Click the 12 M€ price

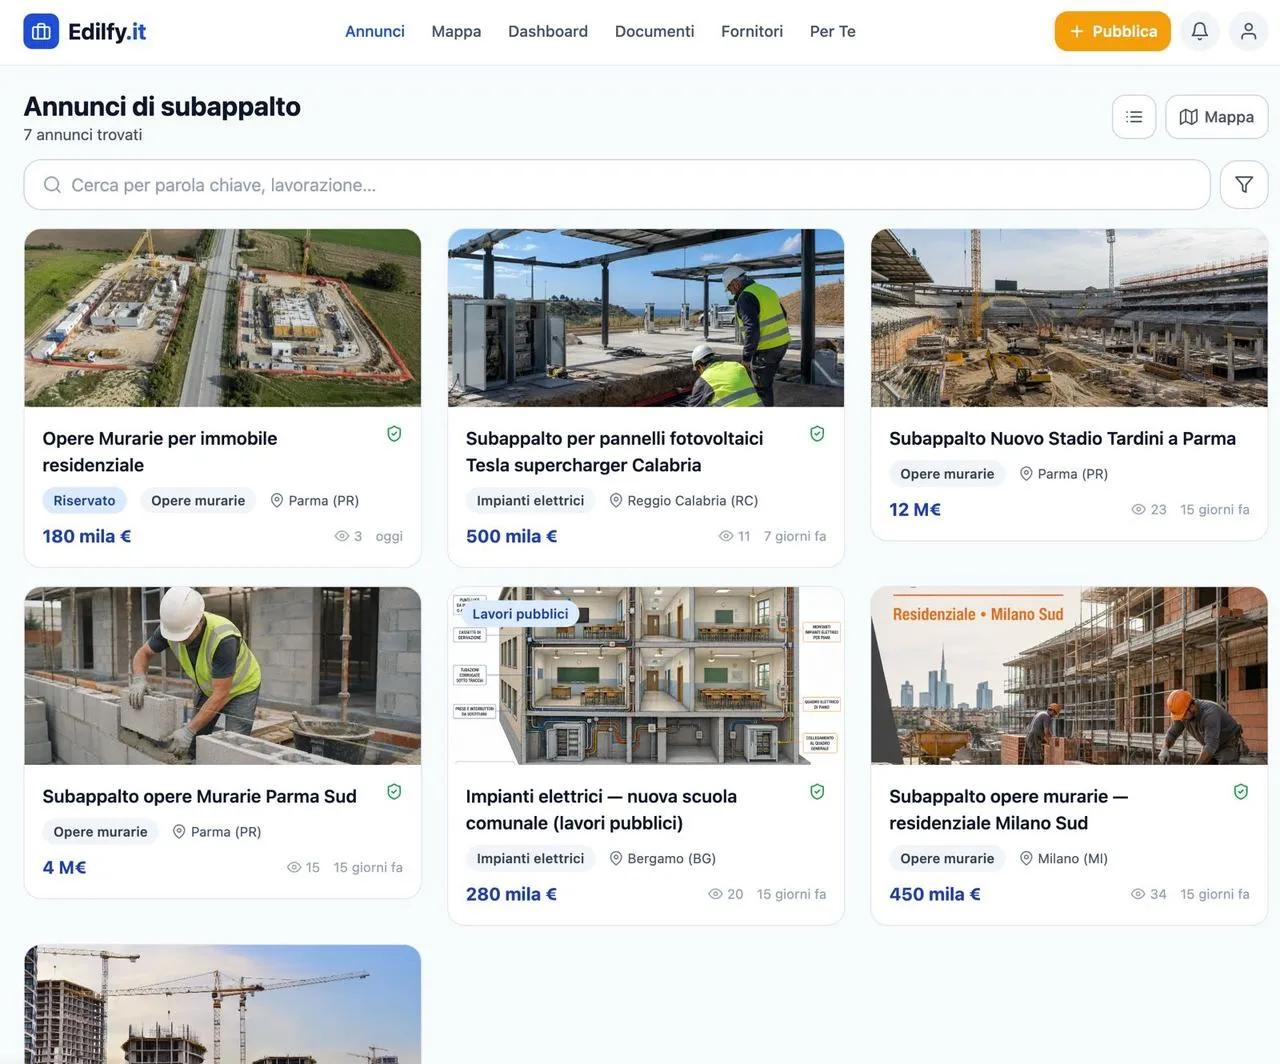tap(915, 509)
